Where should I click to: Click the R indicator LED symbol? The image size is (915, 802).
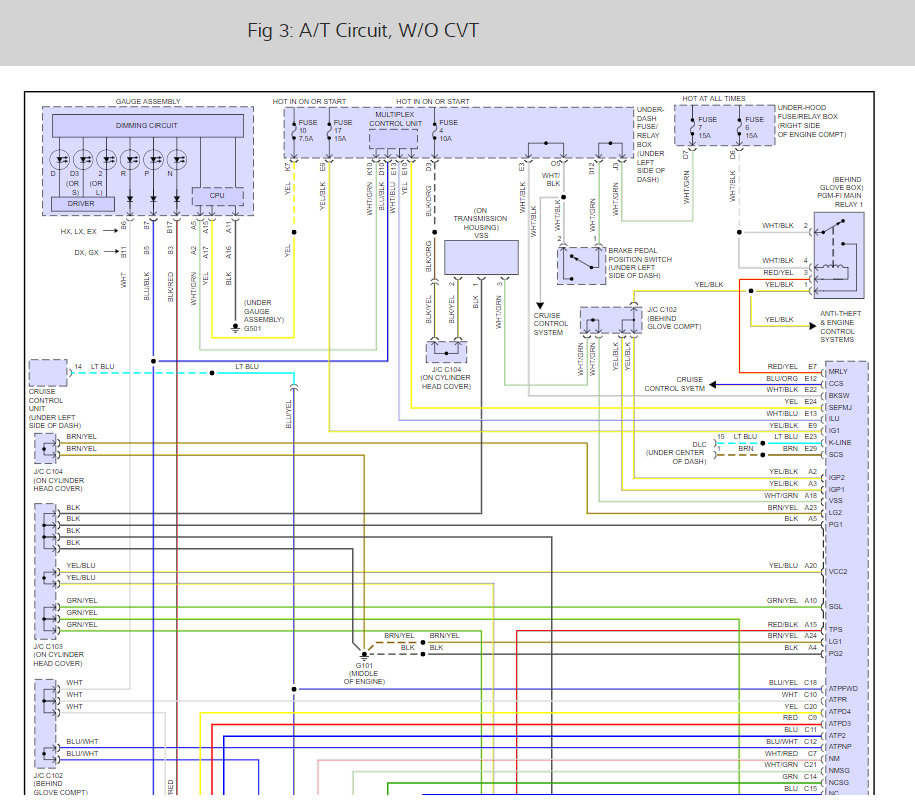[x=130, y=159]
